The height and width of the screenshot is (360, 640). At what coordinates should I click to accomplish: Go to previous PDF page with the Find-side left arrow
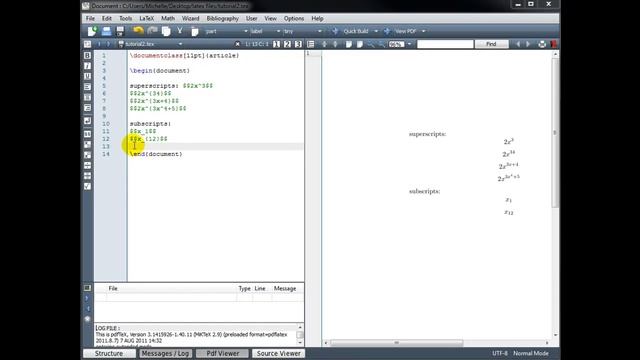click(x=518, y=44)
